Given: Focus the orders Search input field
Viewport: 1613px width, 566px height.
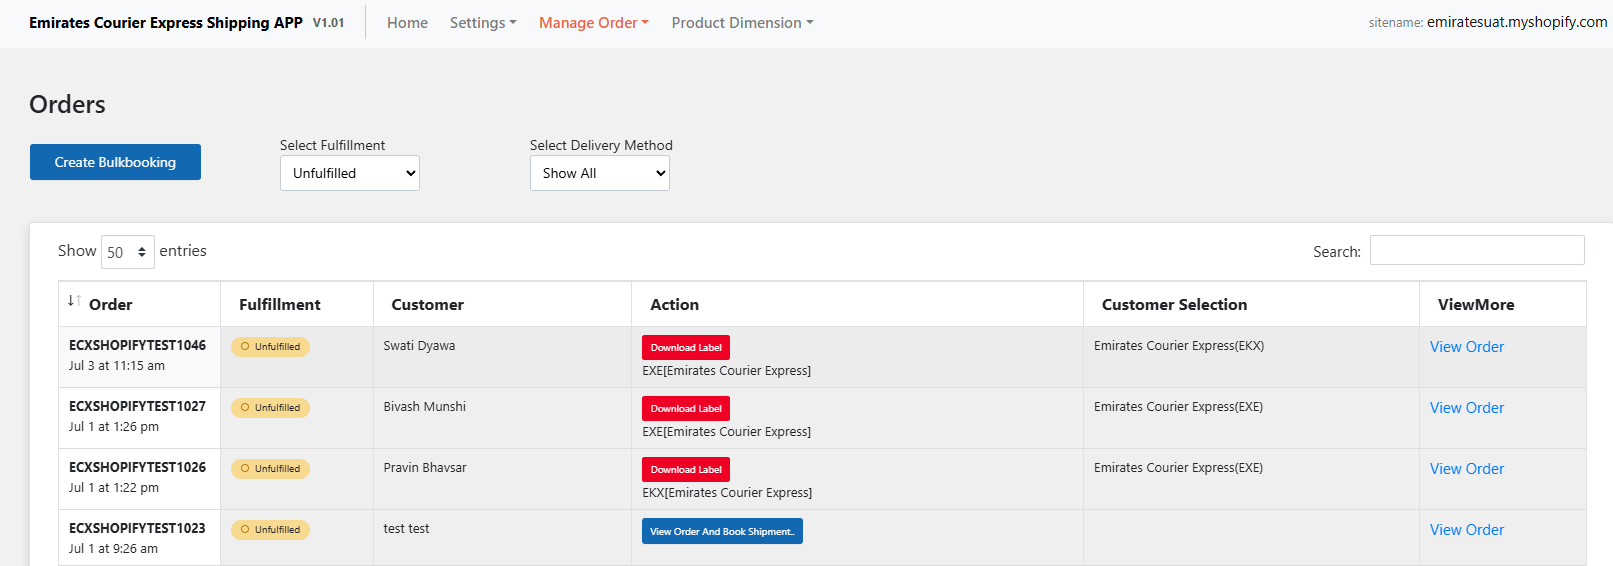Looking at the screenshot, I should [1477, 250].
